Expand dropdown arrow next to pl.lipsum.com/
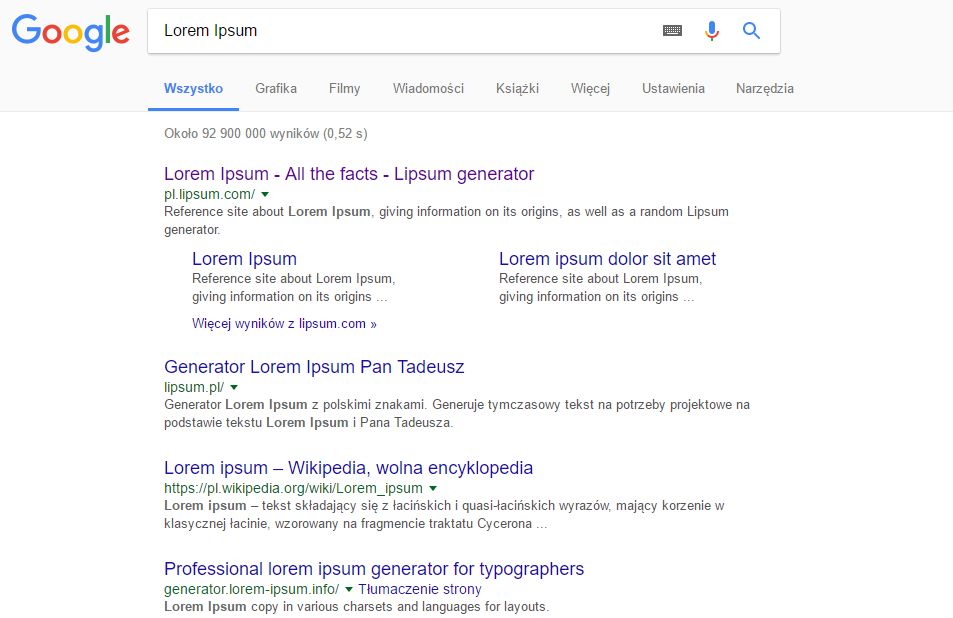 click(x=265, y=194)
